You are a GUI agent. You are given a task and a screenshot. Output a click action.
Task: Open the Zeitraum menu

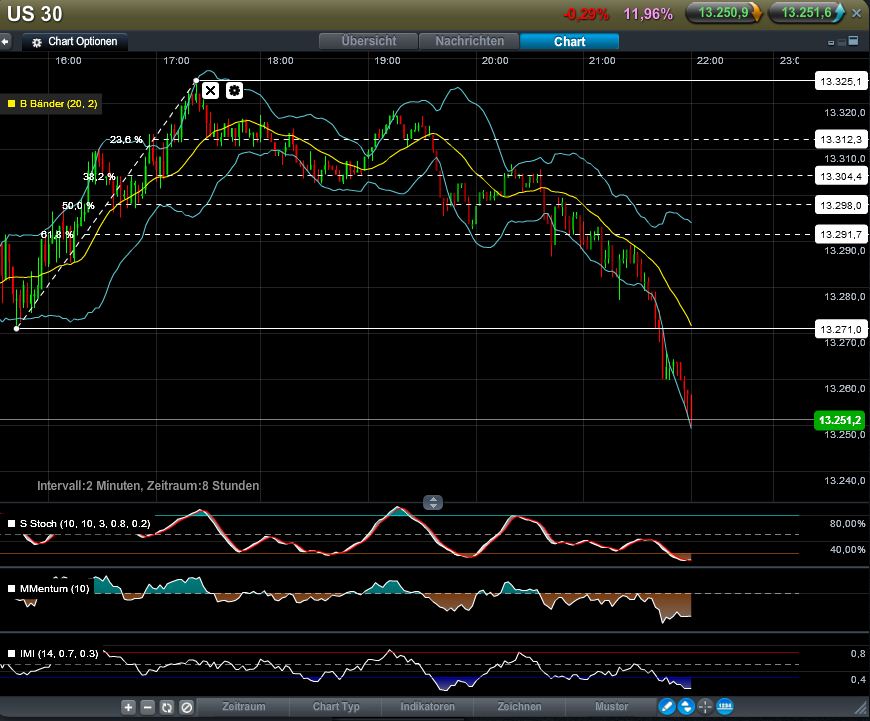click(244, 707)
